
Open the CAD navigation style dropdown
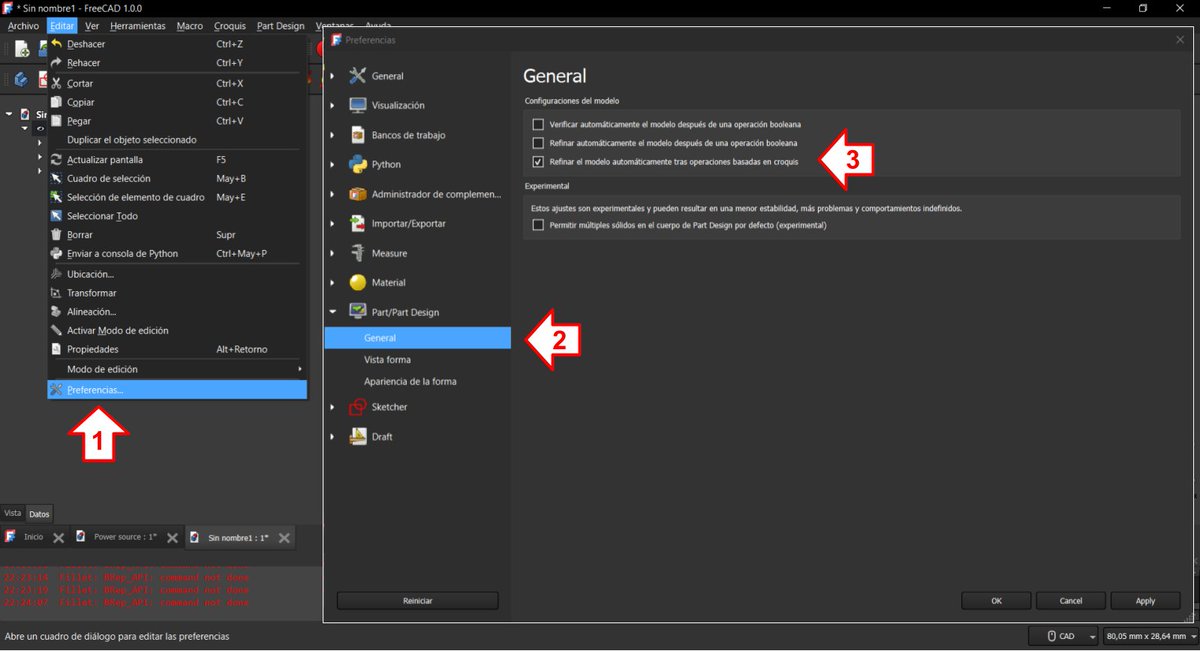pos(1063,636)
